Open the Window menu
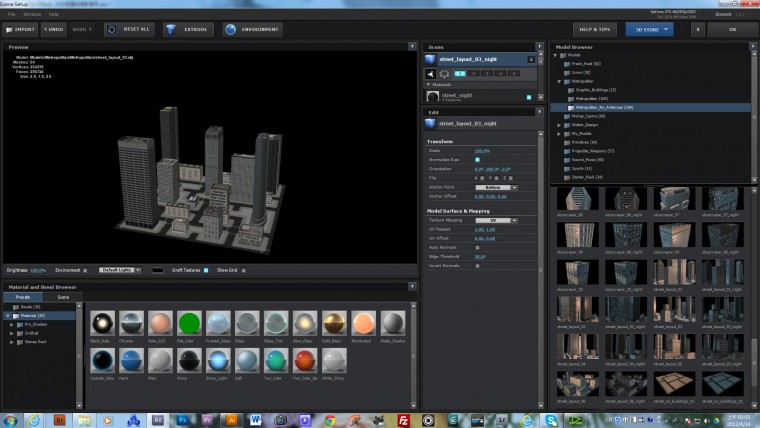 (x=33, y=15)
